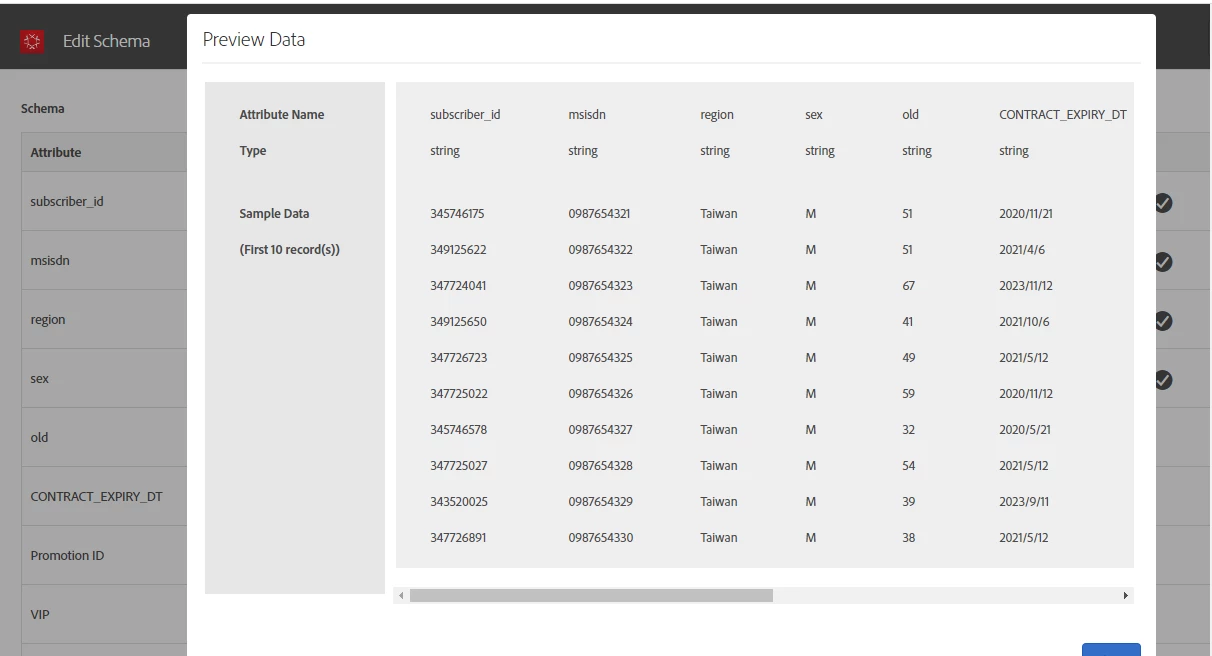Select the subscriber_id column header in preview
The image size is (1212, 656).
(x=465, y=115)
